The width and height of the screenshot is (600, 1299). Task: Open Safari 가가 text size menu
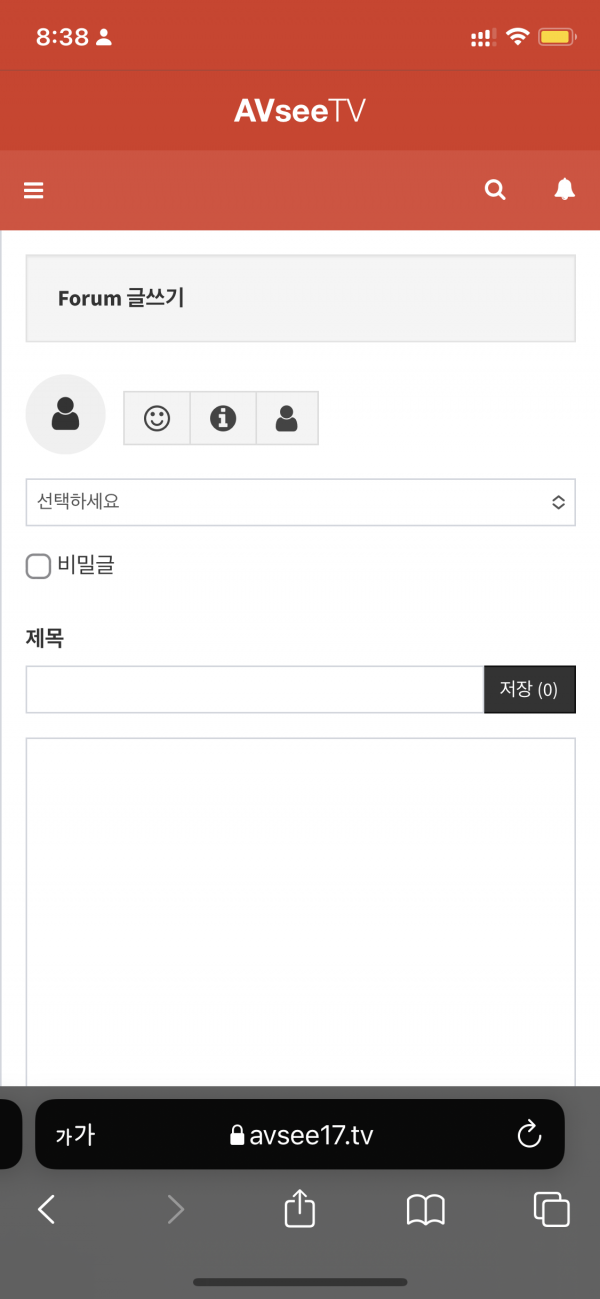point(75,1135)
